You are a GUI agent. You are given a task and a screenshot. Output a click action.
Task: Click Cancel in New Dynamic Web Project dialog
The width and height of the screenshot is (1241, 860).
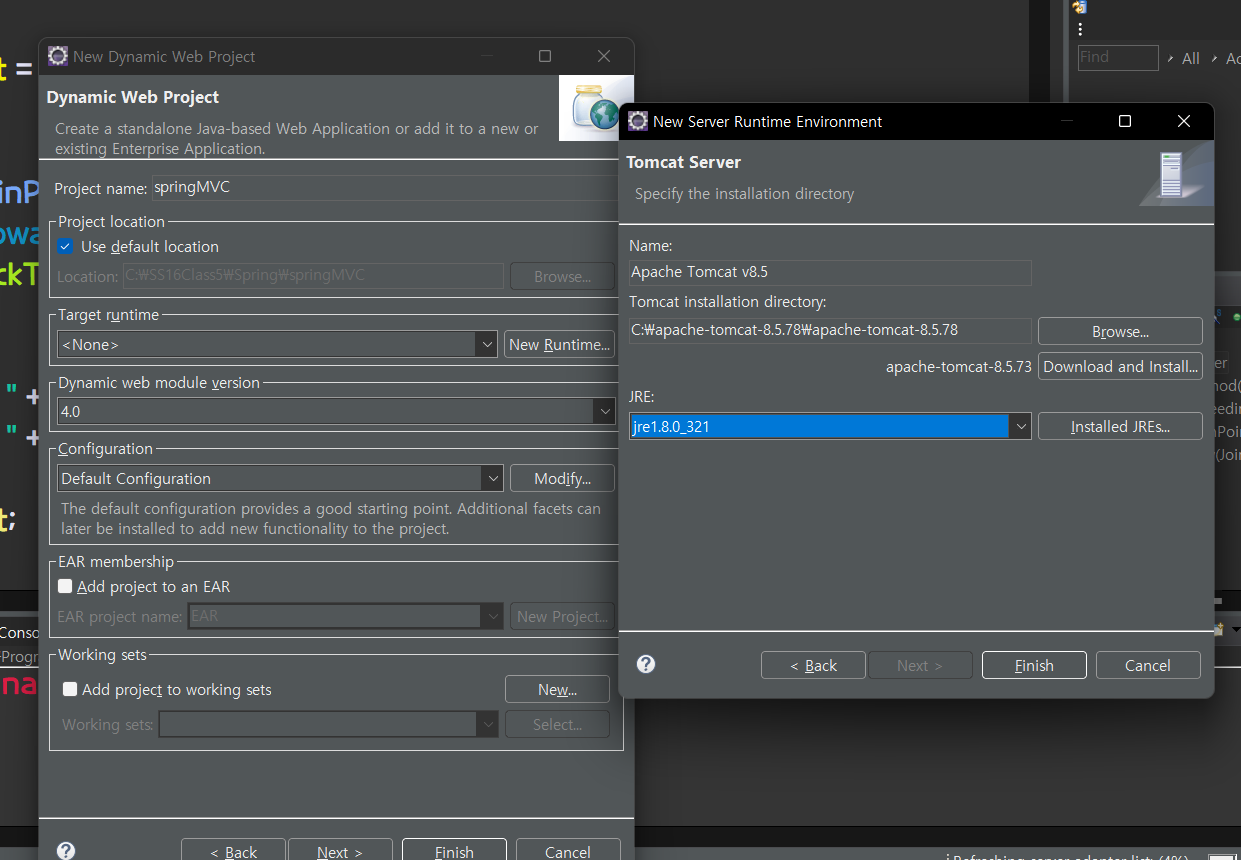(x=568, y=851)
